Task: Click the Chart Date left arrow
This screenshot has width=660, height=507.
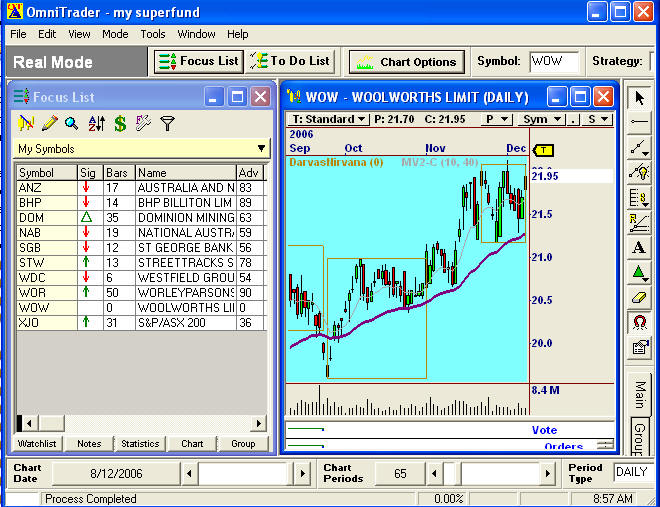Action: tap(189, 474)
